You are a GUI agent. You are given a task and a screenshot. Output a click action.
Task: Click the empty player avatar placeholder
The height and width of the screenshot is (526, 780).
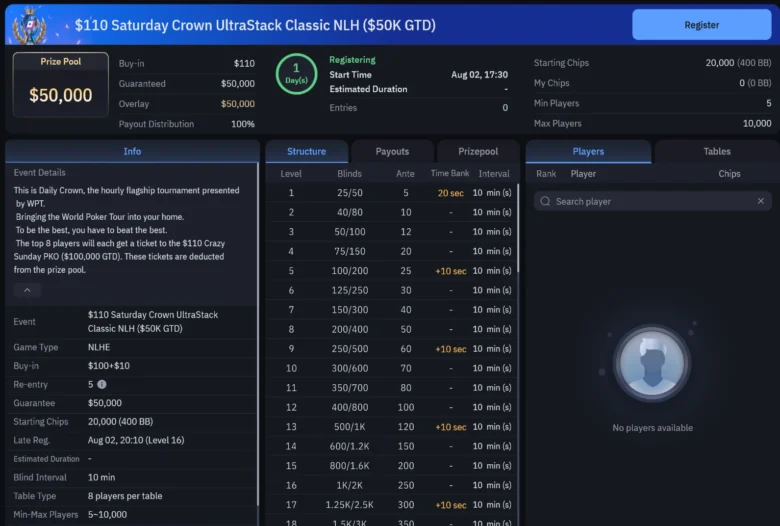pyautogui.click(x=652, y=363)
